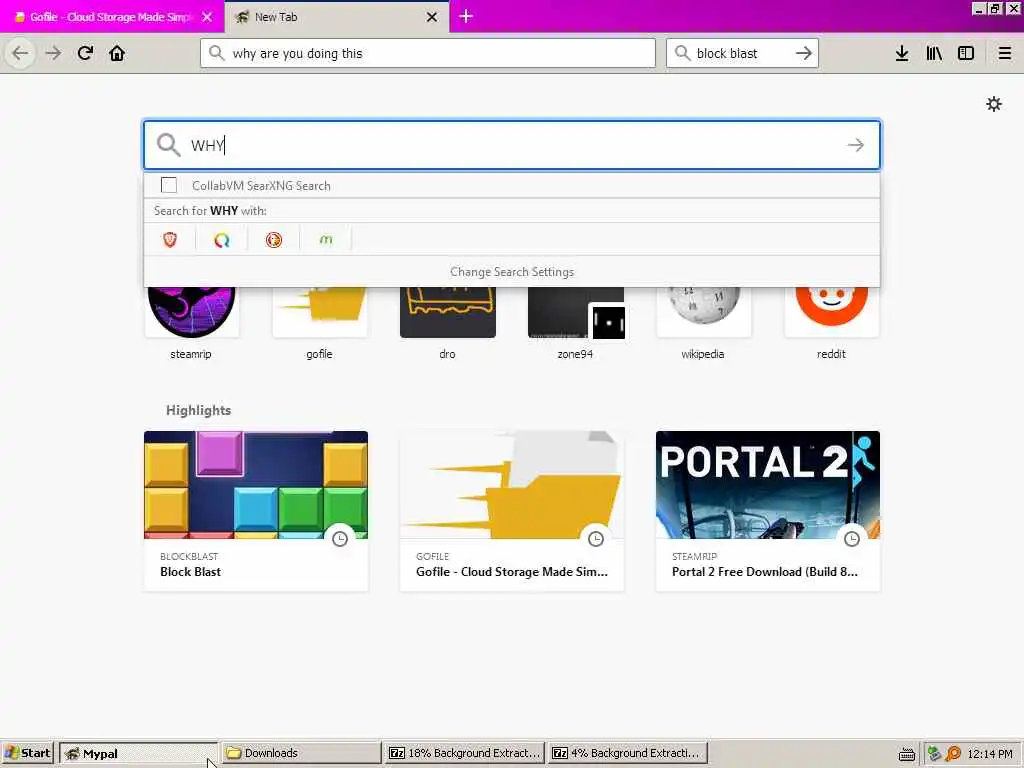Focus the address bar reading why are you doing this
This screenshot has width=1024, height=768.
point(428,53)
